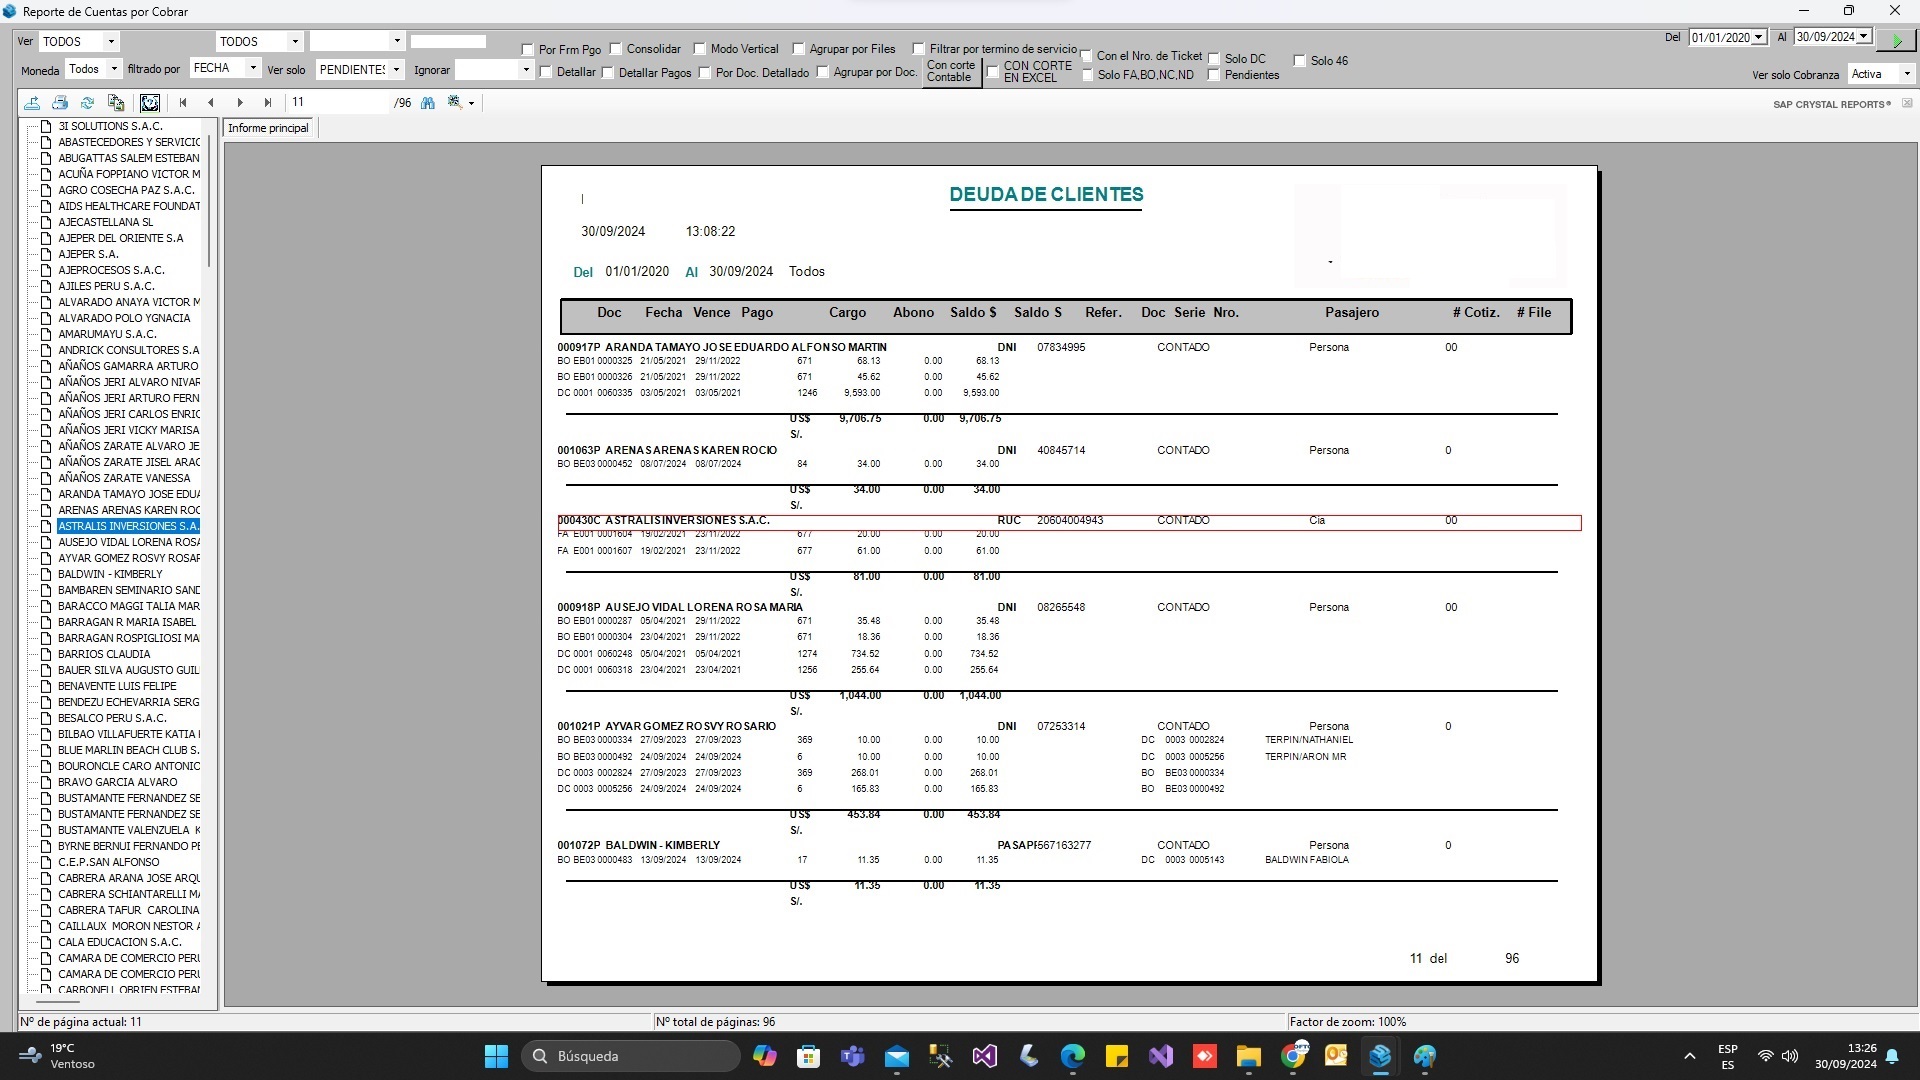Click the Copy icon in report toolbar
This screenshot has height=1080, width=1920.
pyautogui.click(x=116, y=103)
